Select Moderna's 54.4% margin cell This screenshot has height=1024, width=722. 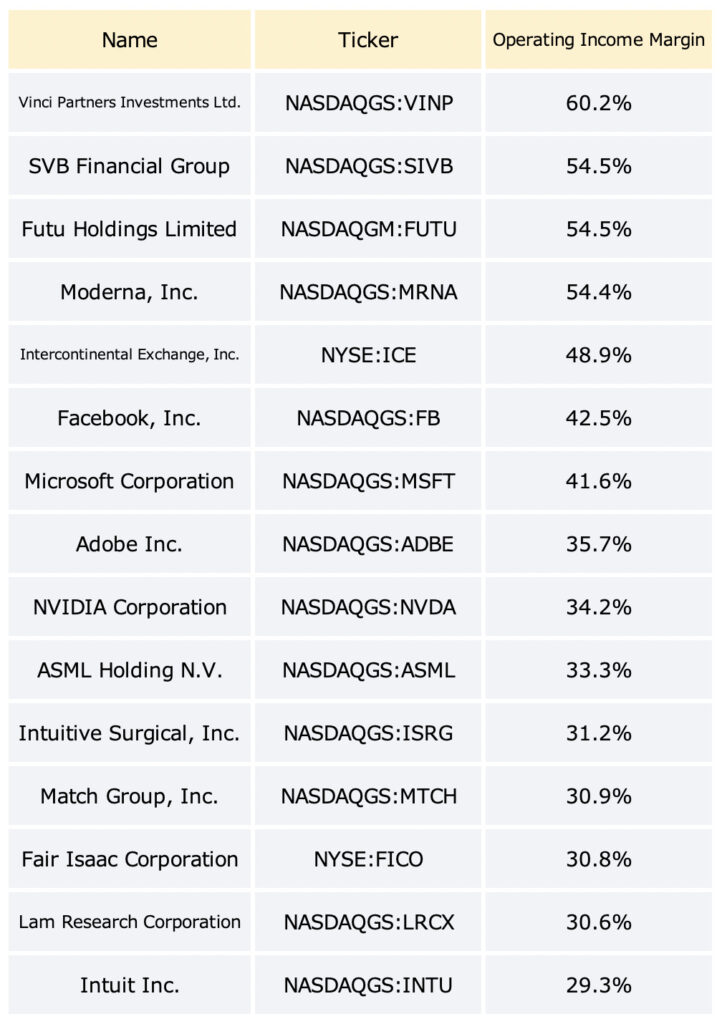pyautogui.click(x=599, y=292)
